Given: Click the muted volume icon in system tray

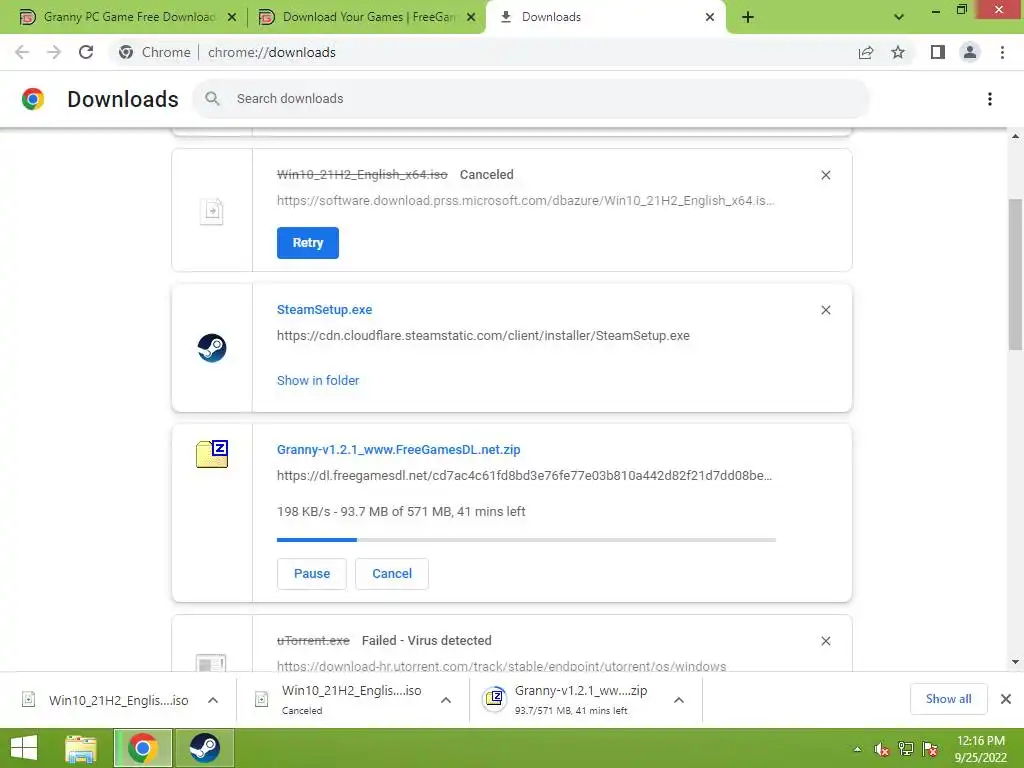Looking at the screenshot, I should (882, 749).
